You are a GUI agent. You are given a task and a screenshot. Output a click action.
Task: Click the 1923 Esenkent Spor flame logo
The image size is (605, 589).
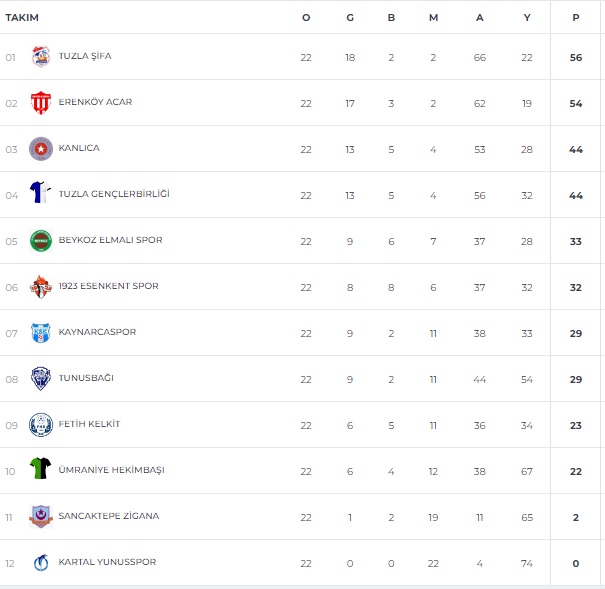coord(41,287)
